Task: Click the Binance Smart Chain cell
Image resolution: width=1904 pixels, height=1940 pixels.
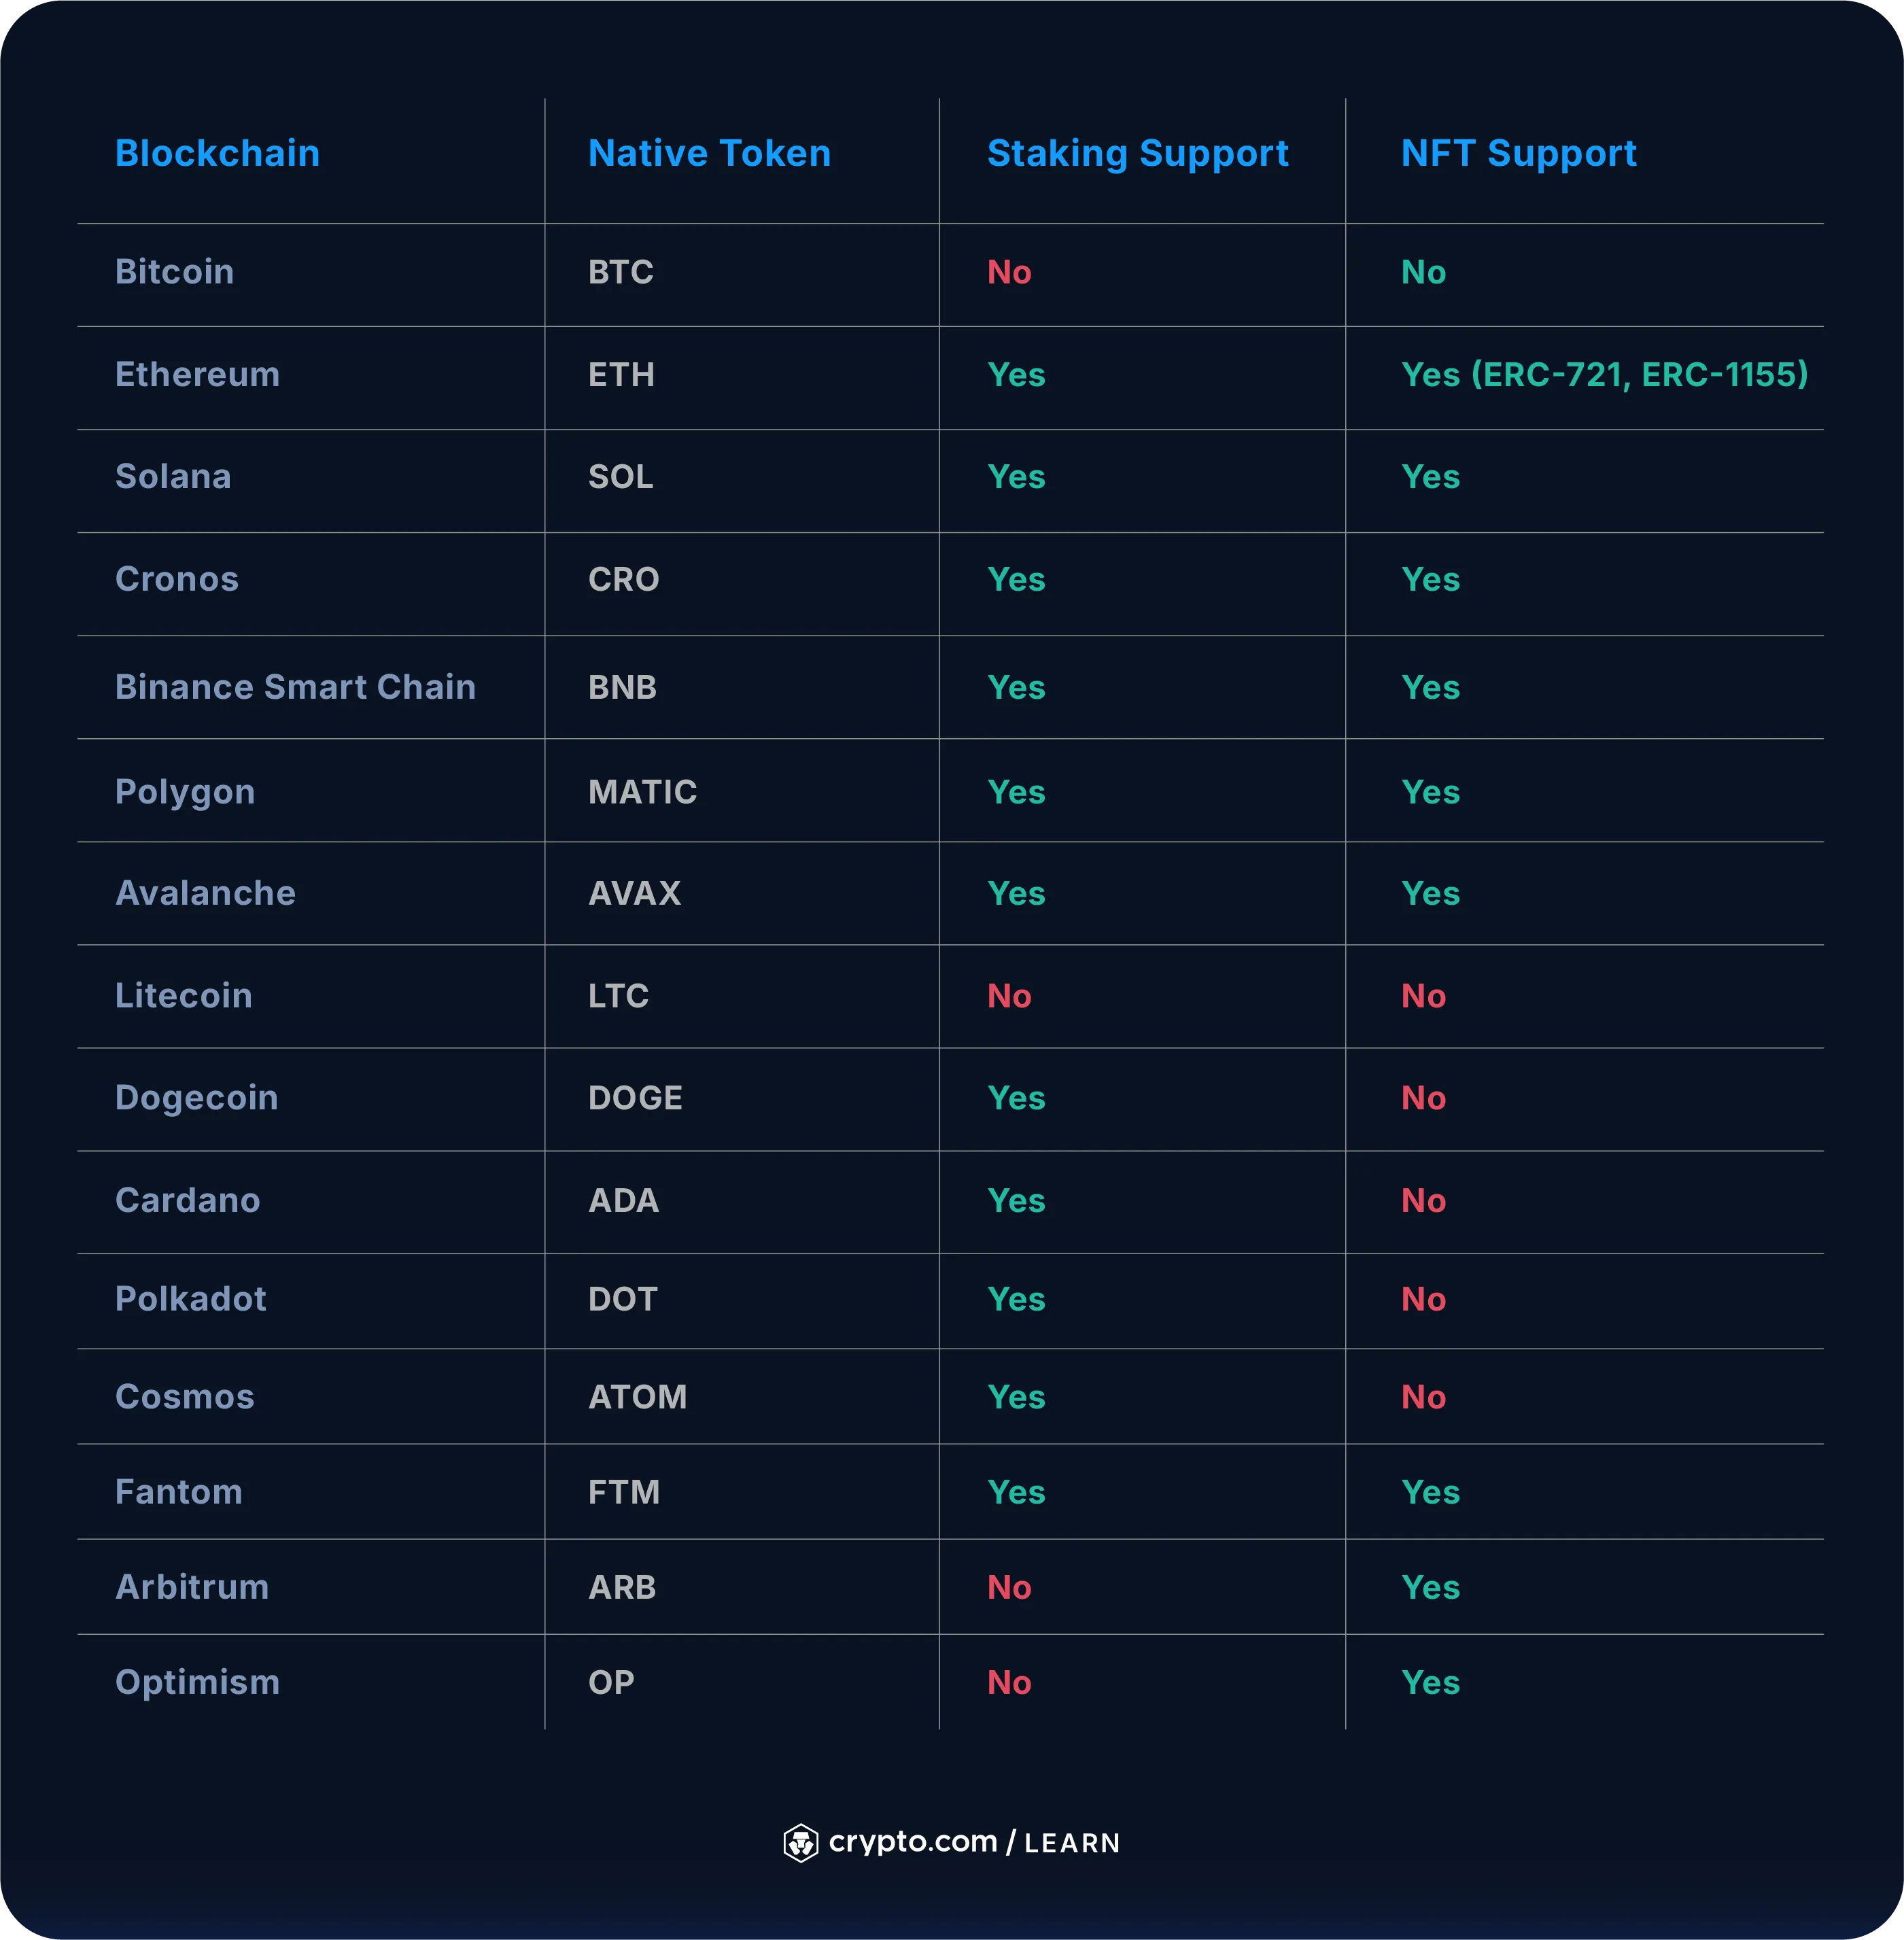Action: point(295,688)
